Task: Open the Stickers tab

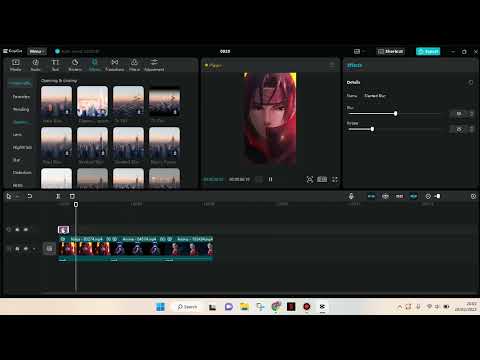Action: pyautogui.click(x=75, y=65)
